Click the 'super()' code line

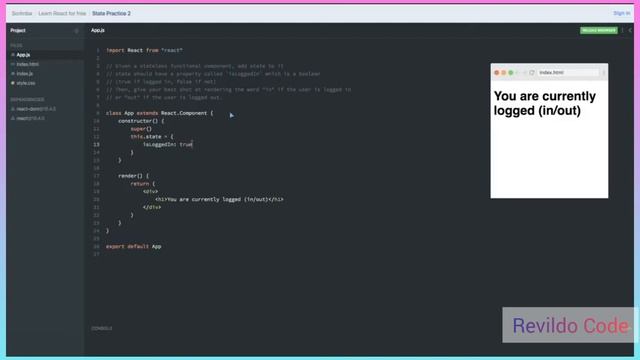click(x=141, y=129)
